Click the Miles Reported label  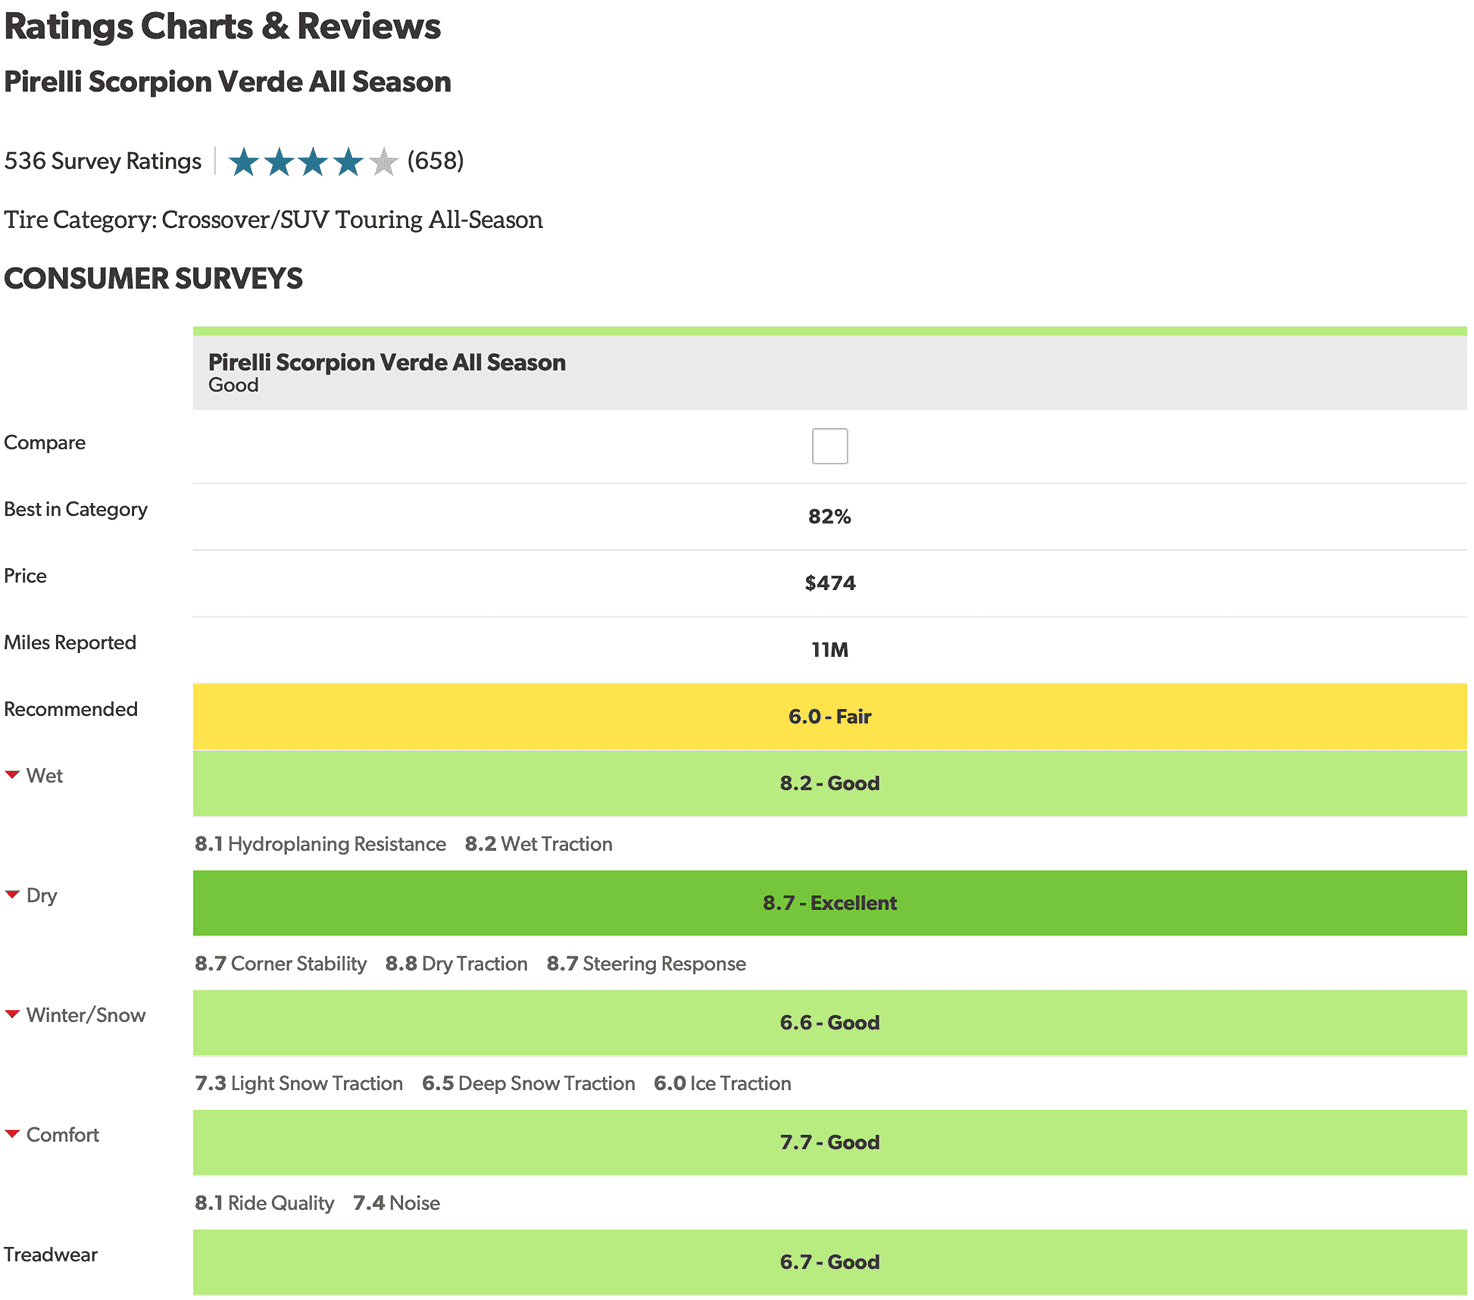(70, 643)
